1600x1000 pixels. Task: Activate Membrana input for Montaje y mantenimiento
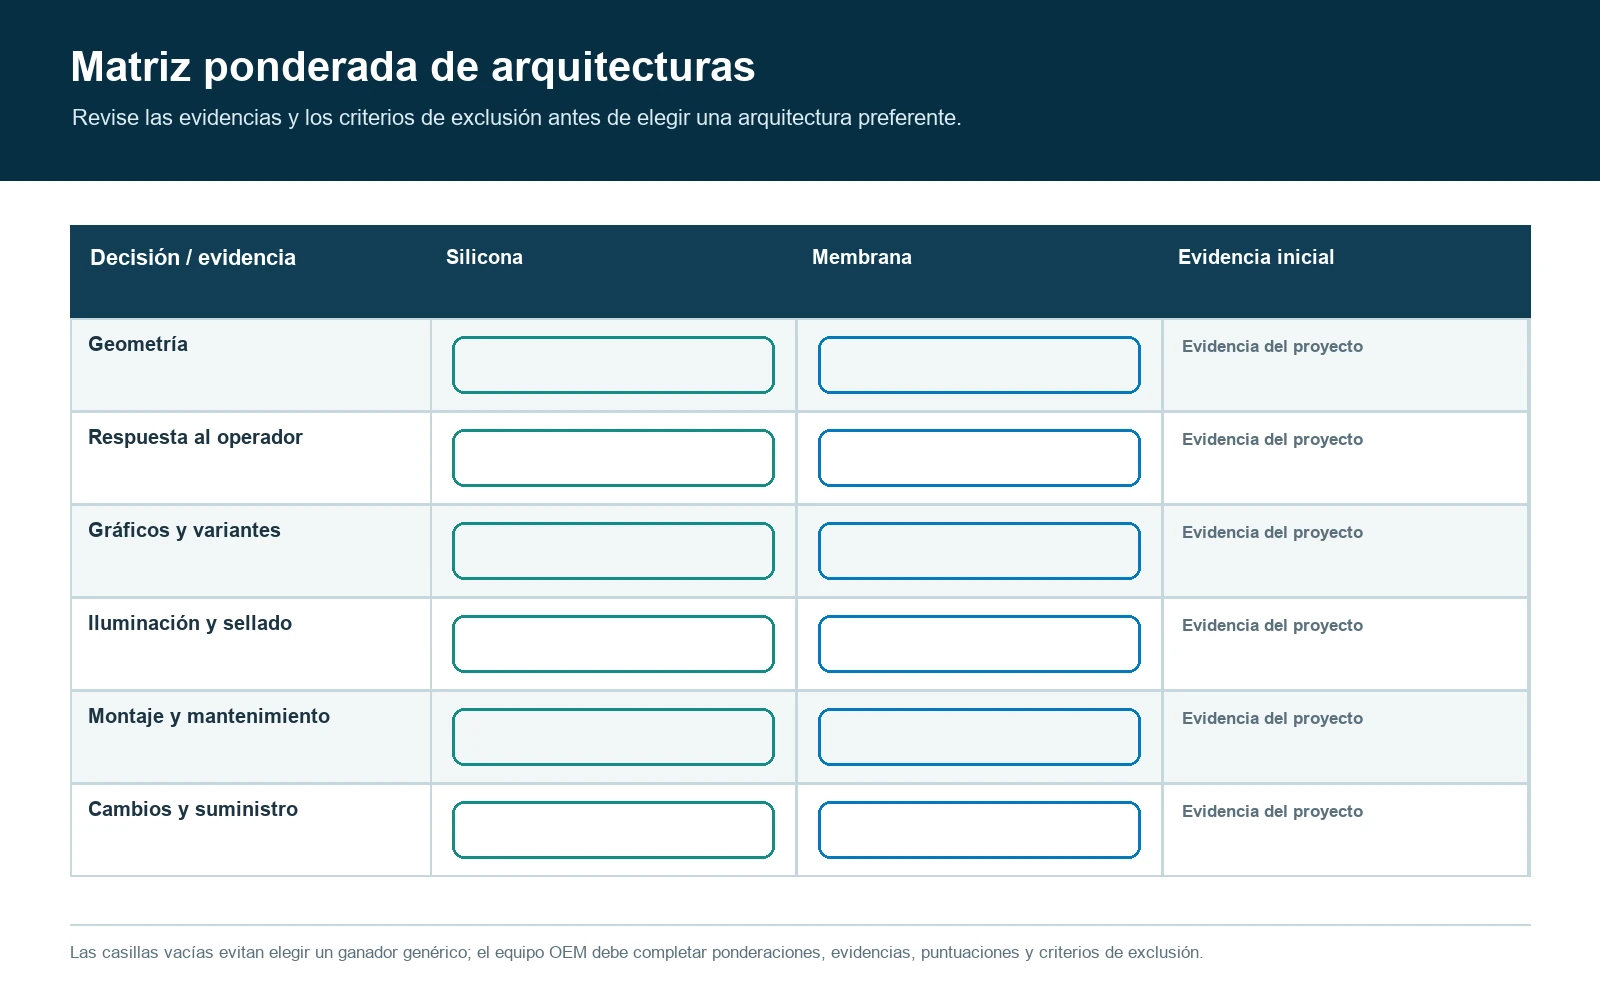979,737
